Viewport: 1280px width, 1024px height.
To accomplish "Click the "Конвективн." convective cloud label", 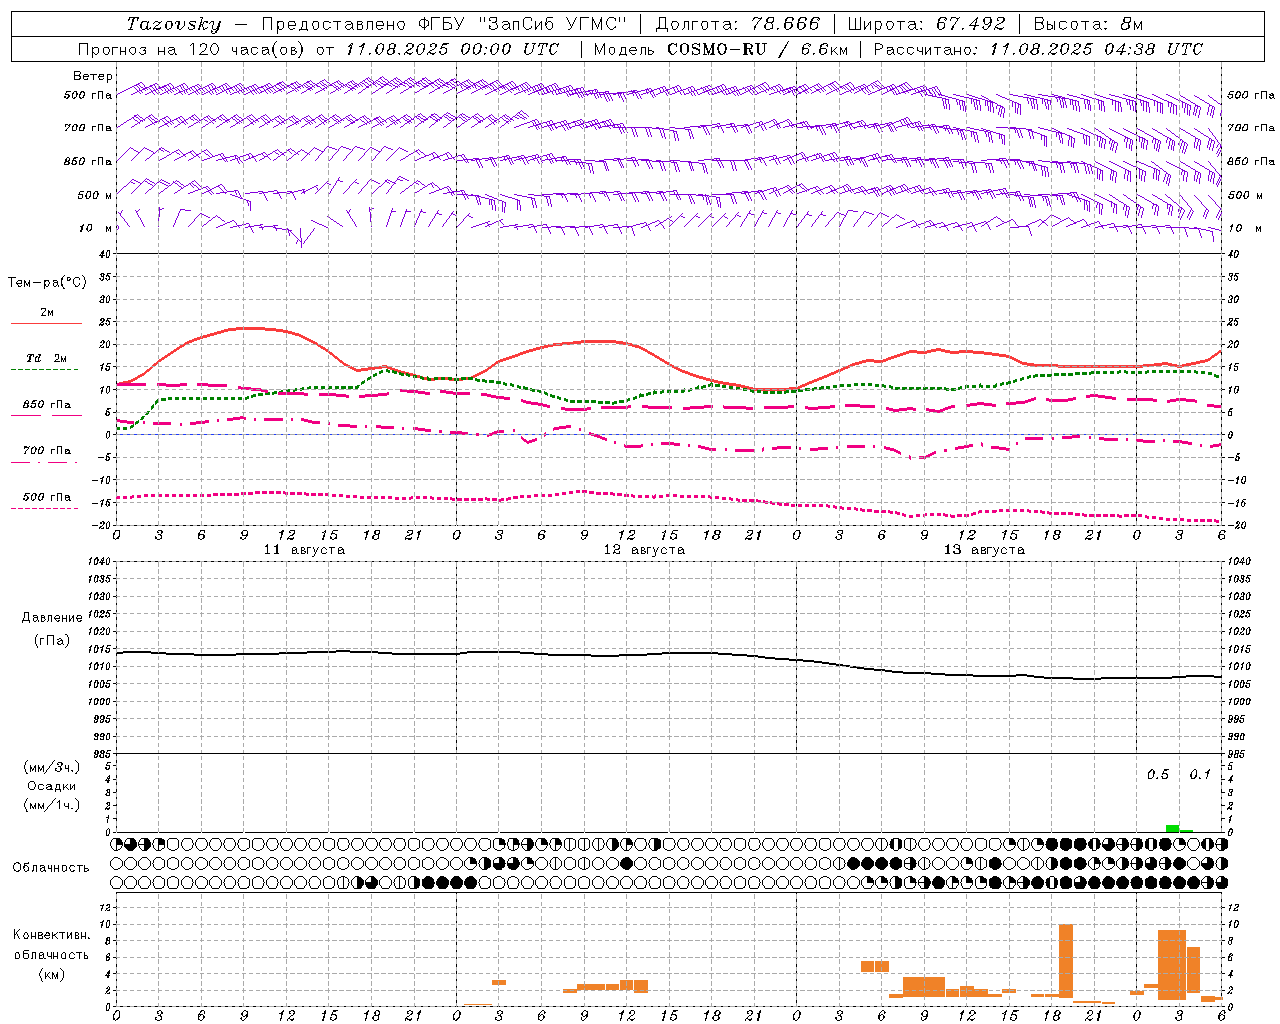I will 51,935.
